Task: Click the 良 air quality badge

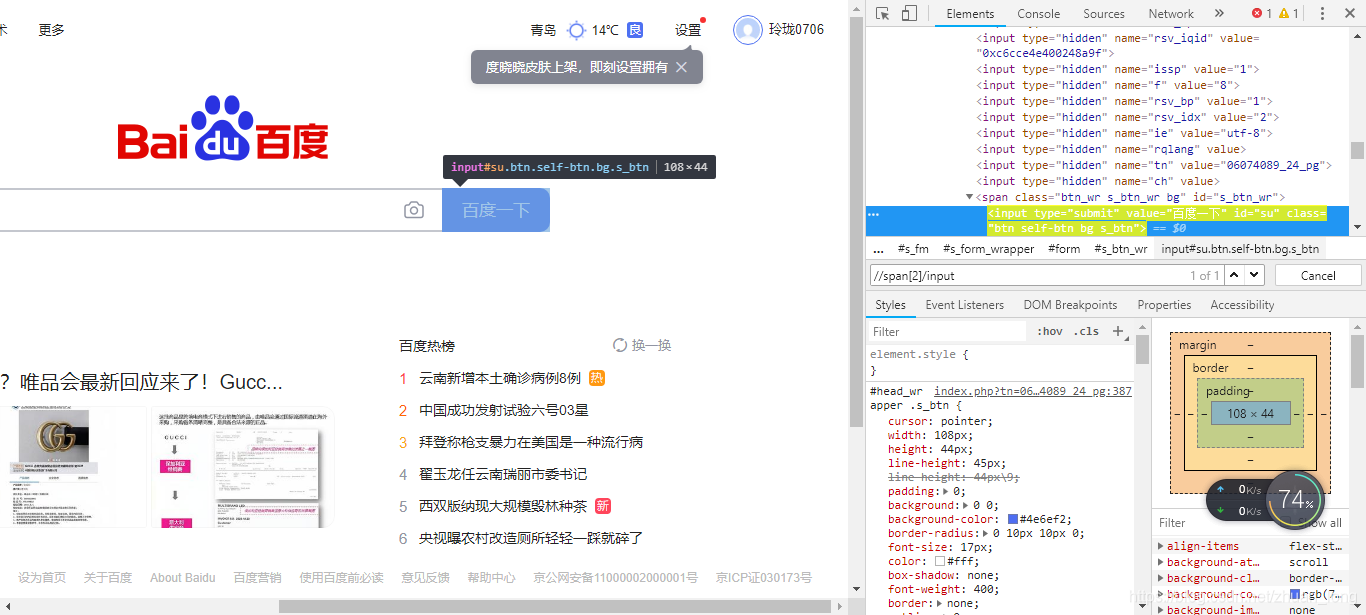Action: pos(635,30)
